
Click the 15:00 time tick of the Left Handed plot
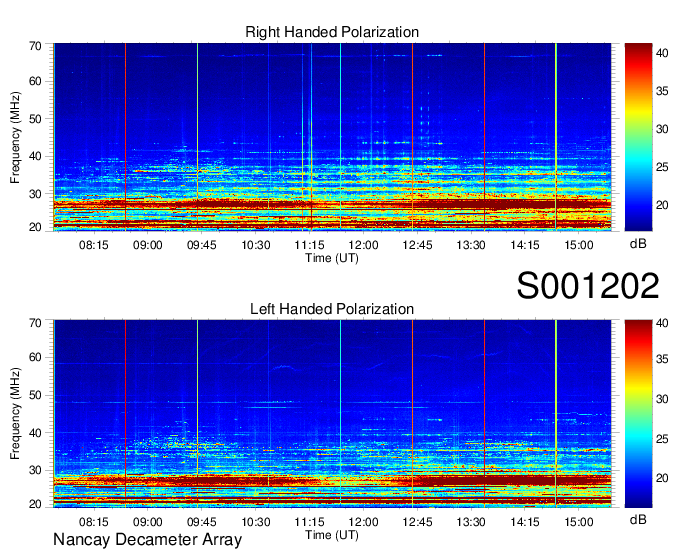click(x=579, y=522)
